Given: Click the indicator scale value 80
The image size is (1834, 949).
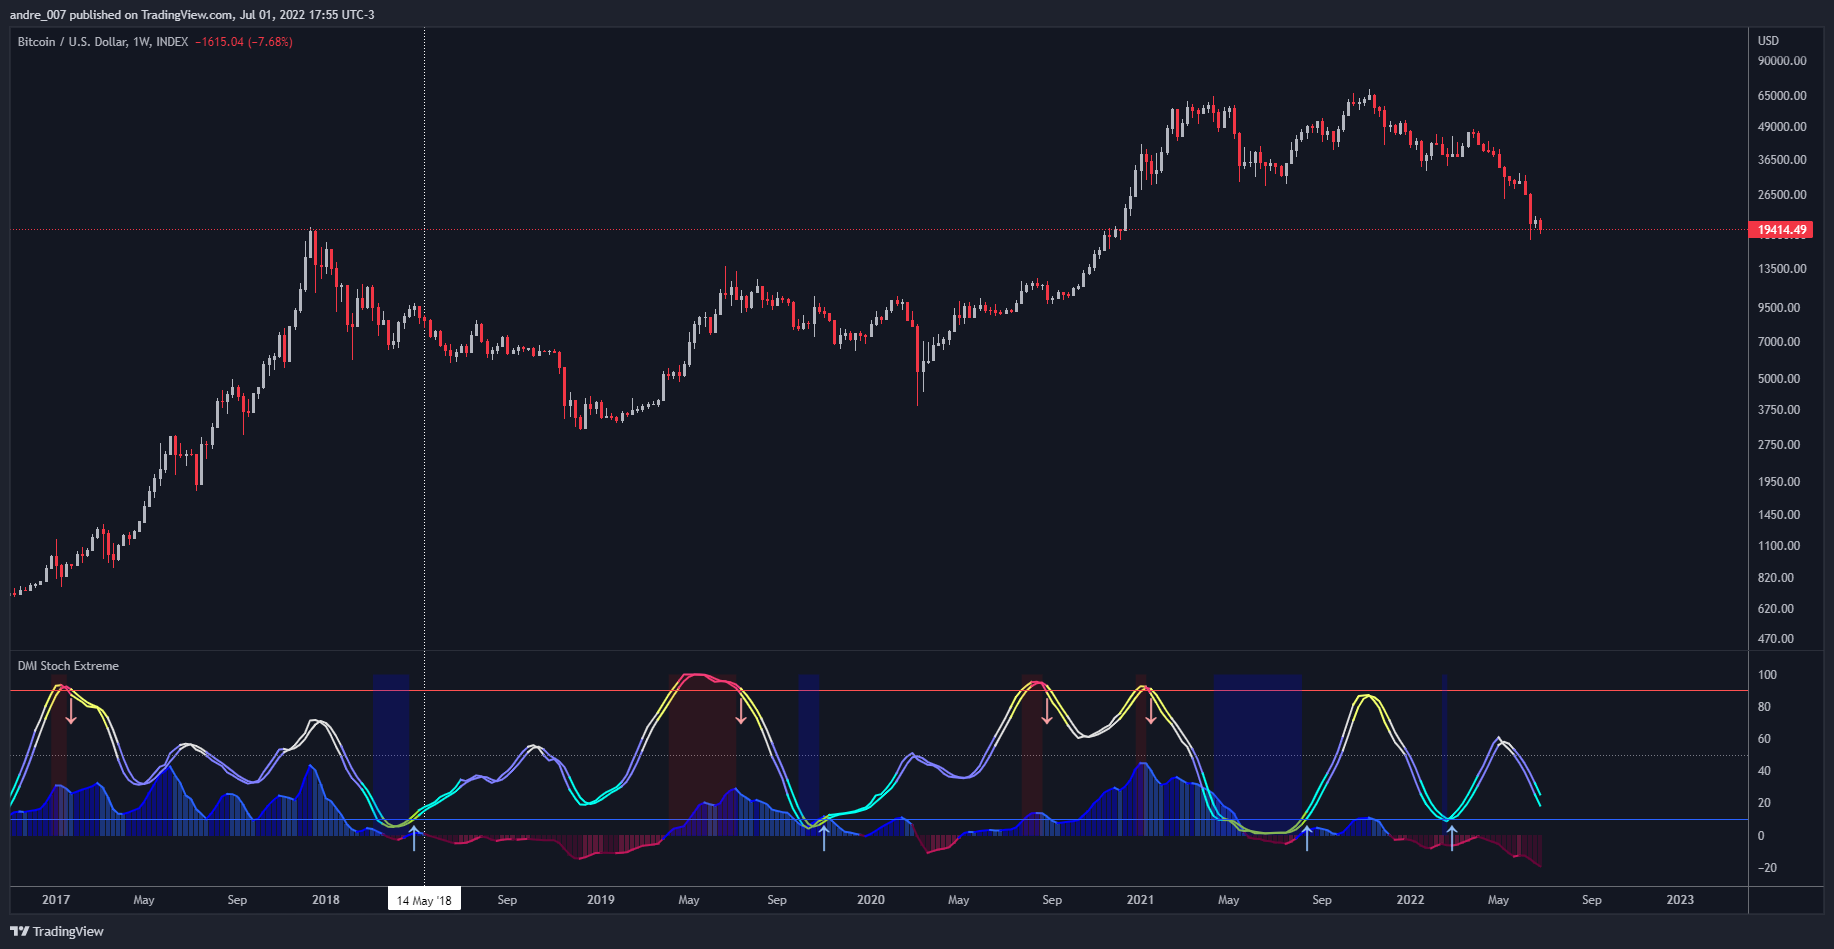Looking at the screenshot, I should pyautogui.click(x=1765, y=707).
